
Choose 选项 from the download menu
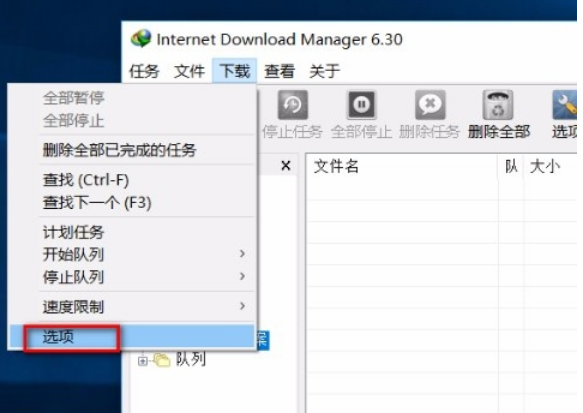point(132,337)
